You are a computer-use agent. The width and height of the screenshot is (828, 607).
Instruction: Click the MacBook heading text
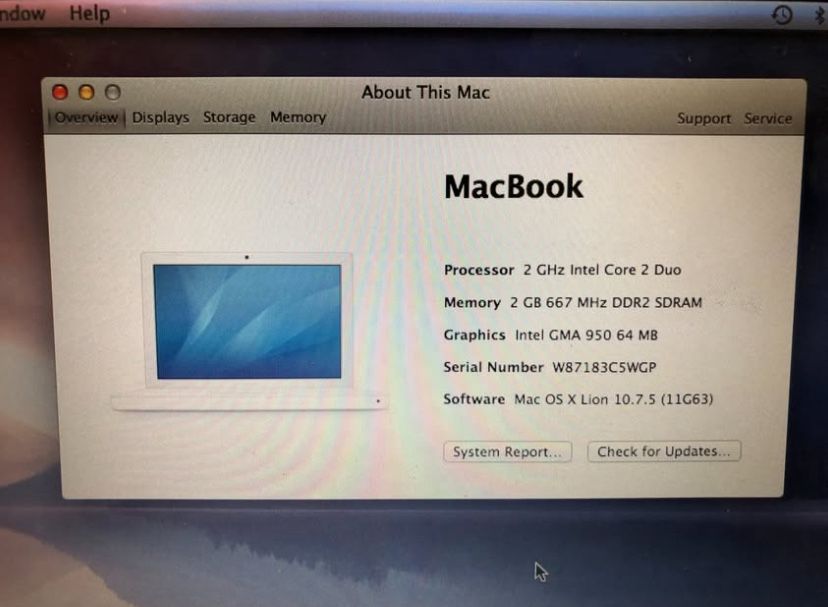click(x=513, y=186)
